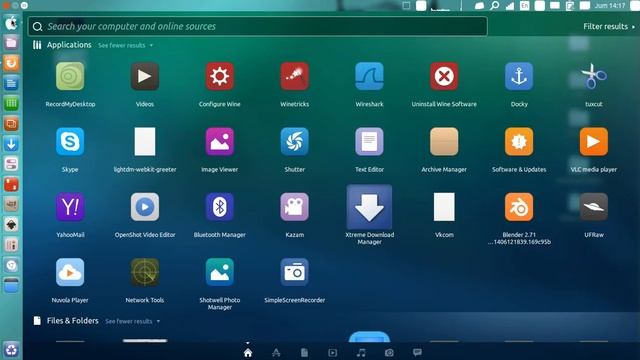This screenshot has height=360, width=640.
Task: Collapse Applications with See fewer results
Action: click(x=125, y=45)
